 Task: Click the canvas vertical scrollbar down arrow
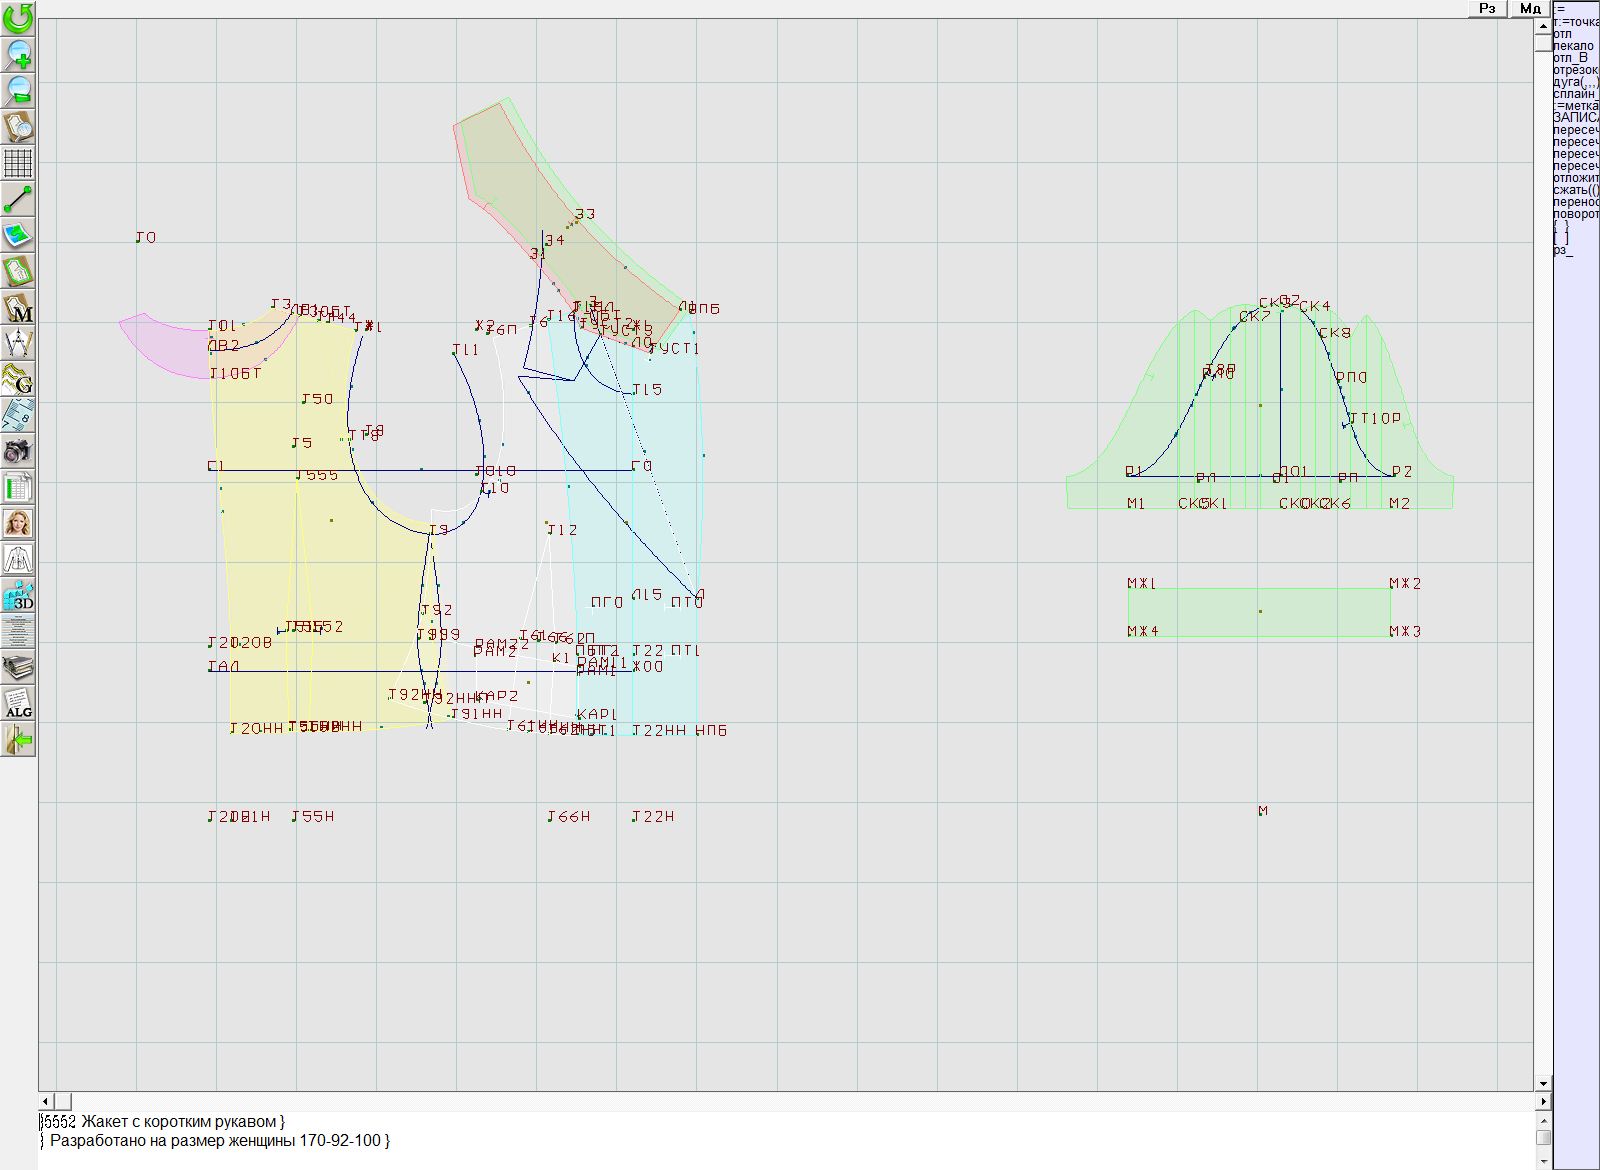pyautogui.click(x=1543, y=1083)
